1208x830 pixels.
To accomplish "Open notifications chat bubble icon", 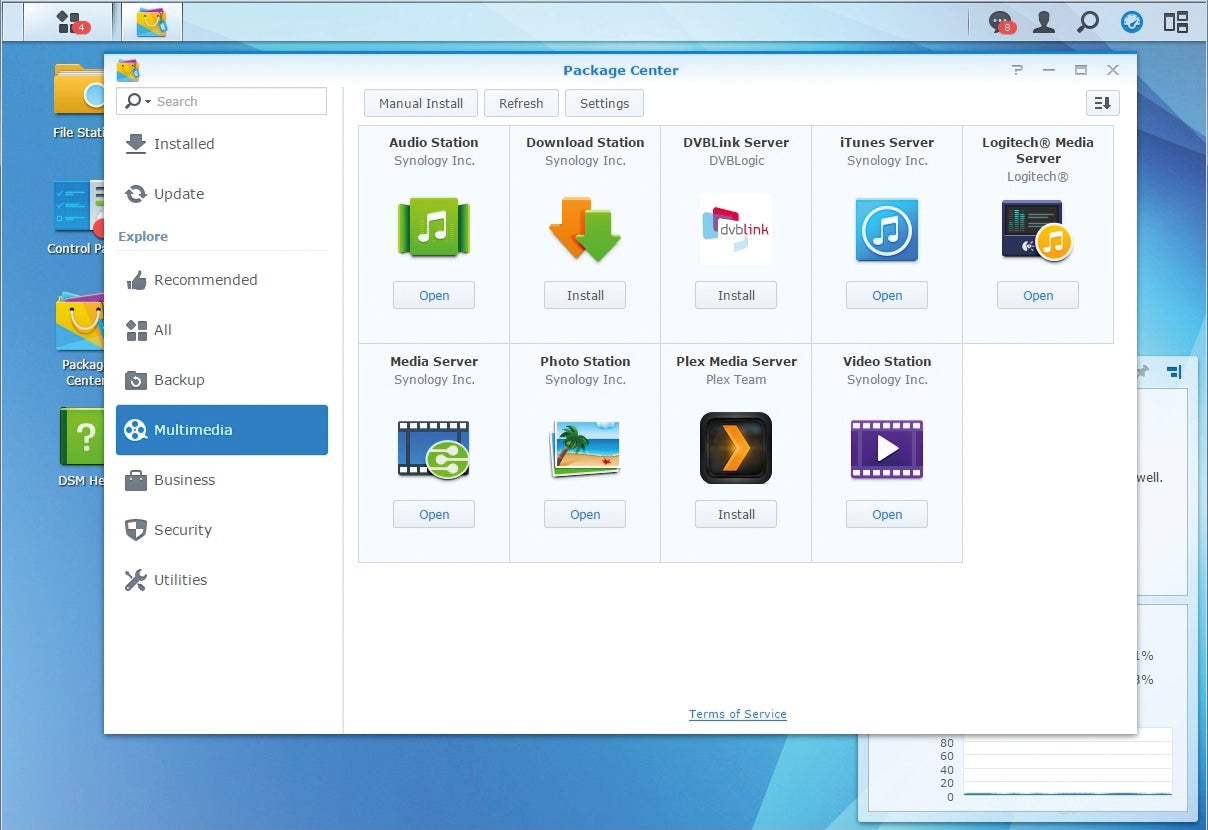I will 1001,22.
